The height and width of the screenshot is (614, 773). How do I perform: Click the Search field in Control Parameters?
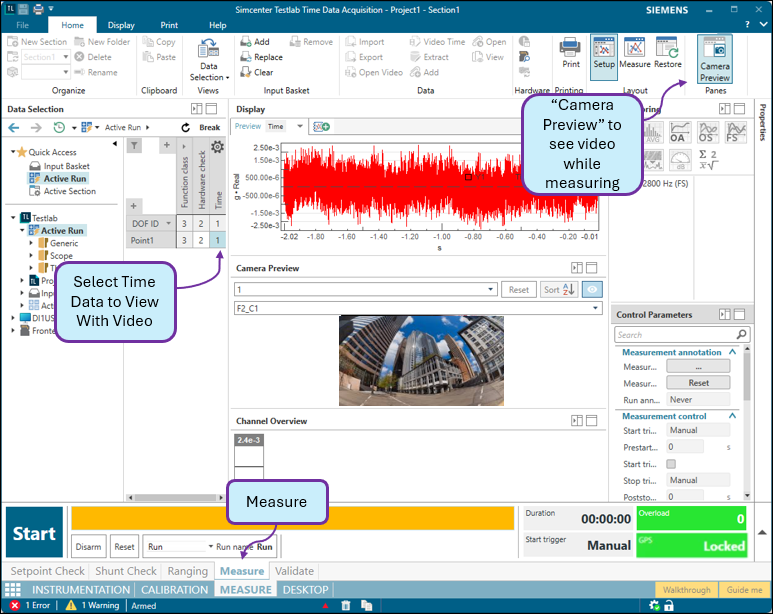point(675,335)
